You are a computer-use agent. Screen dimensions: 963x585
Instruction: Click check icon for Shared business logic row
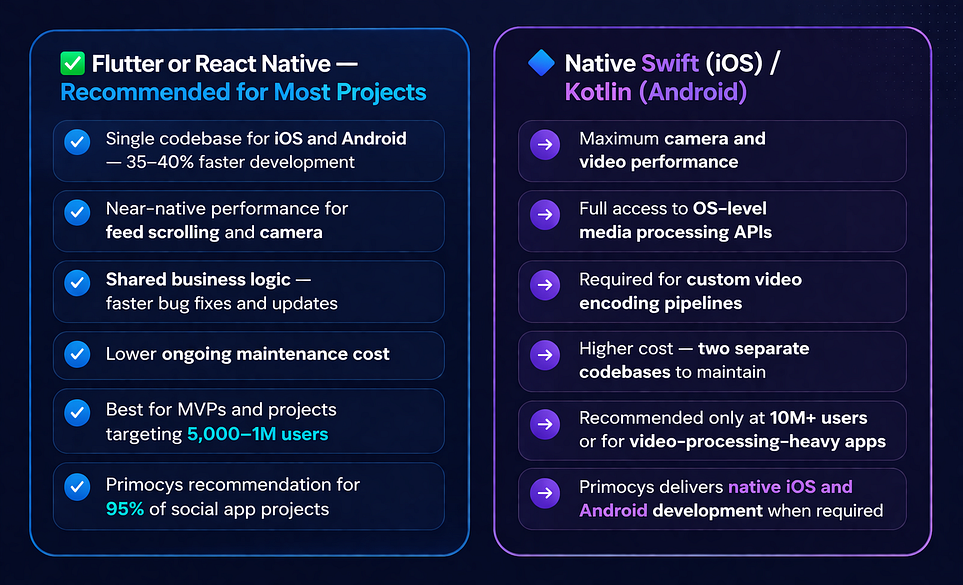coord(77,283)
